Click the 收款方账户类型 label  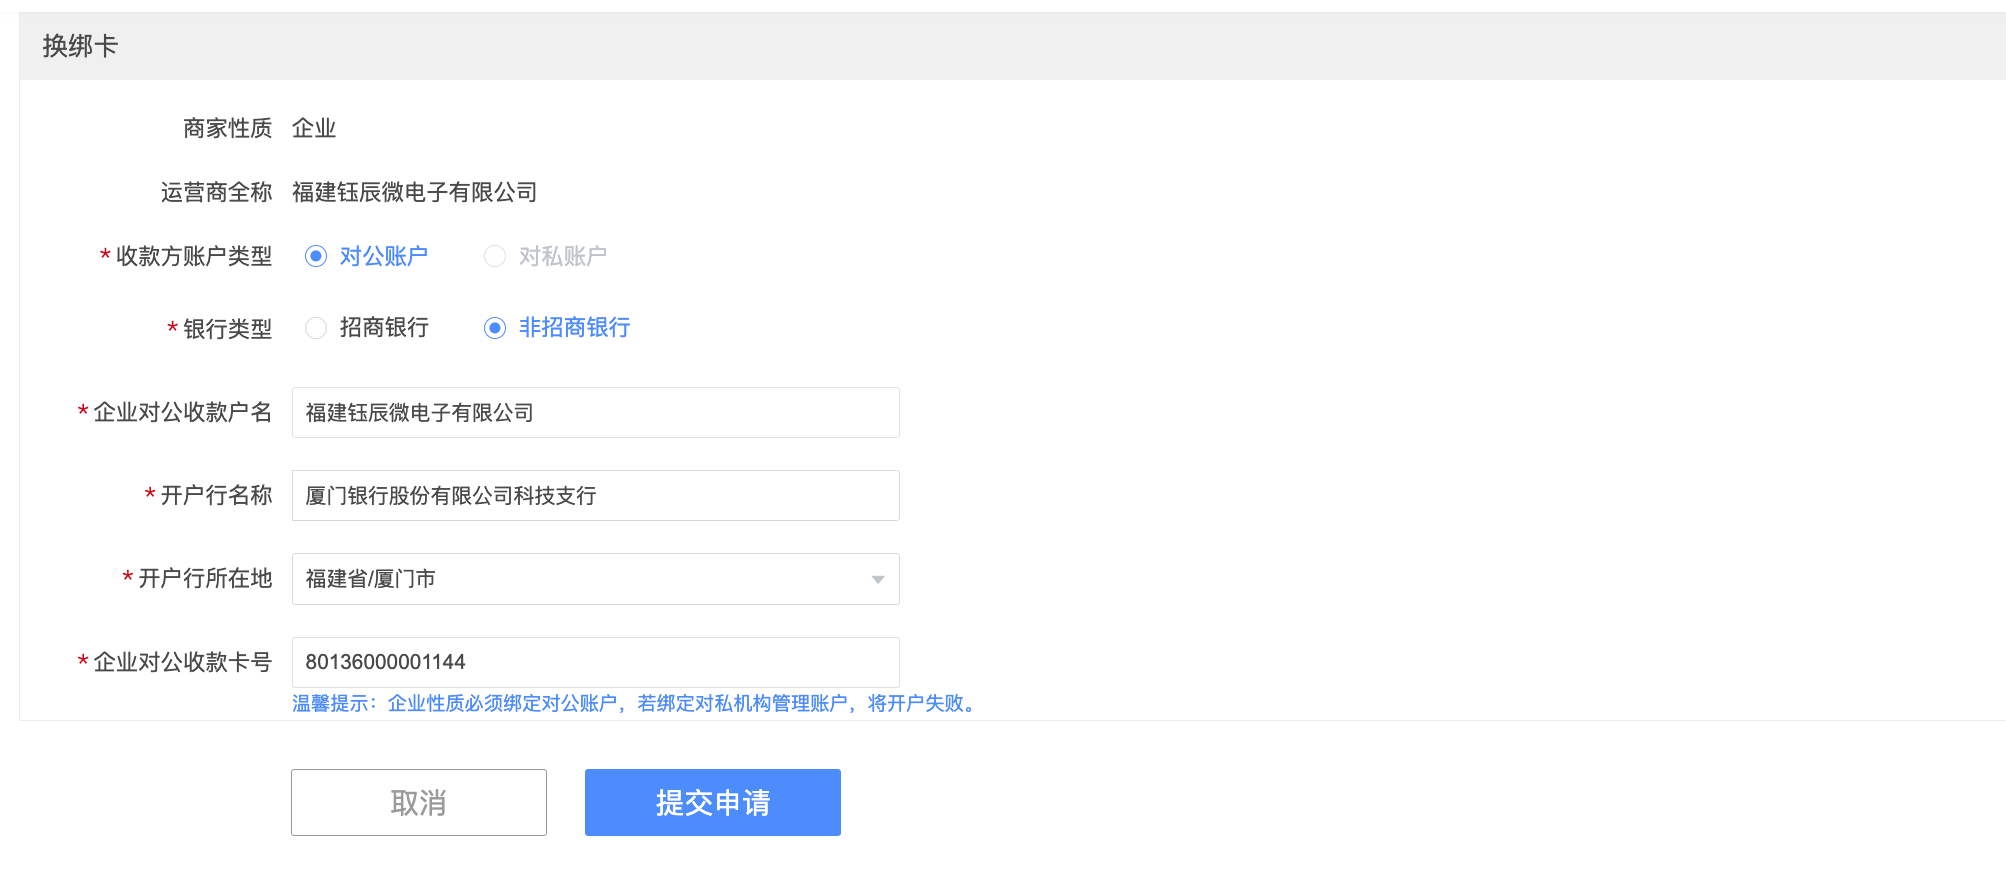(x=194, y=256)
